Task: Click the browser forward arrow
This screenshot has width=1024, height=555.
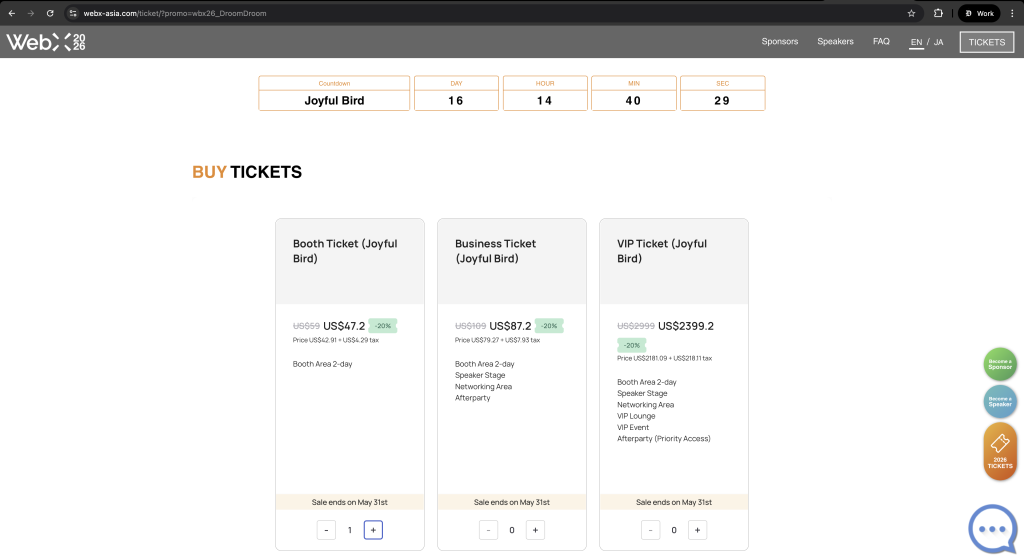Action: point(31,13)
